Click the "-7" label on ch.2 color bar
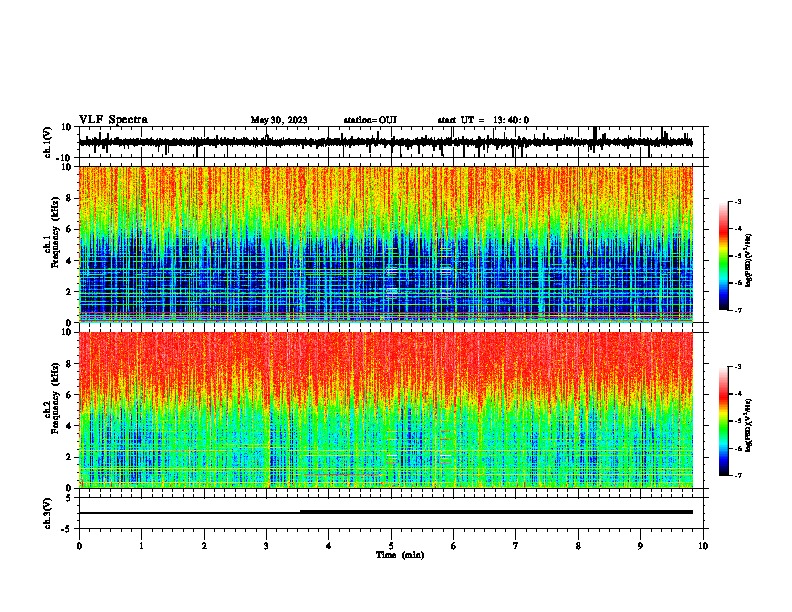Image resolution: width=792 pixels, height=612 pixels. 737,476
